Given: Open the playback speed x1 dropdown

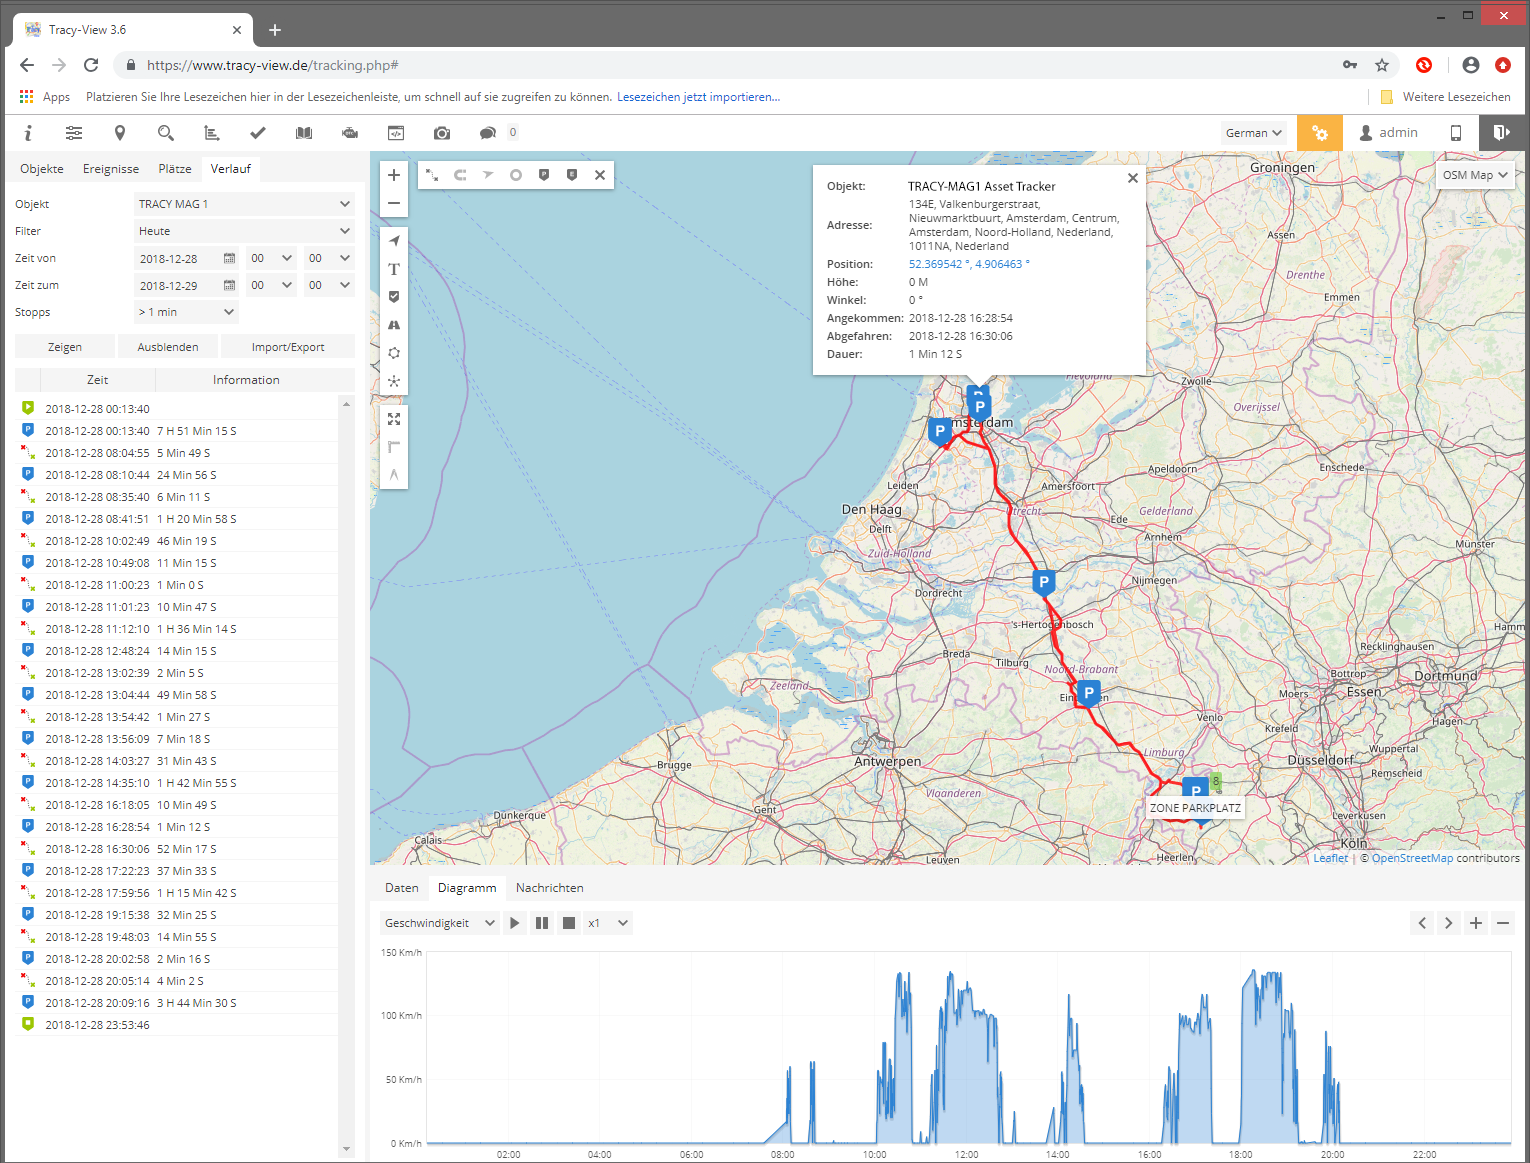Looking at the screenshot, I should pos(608,923).
